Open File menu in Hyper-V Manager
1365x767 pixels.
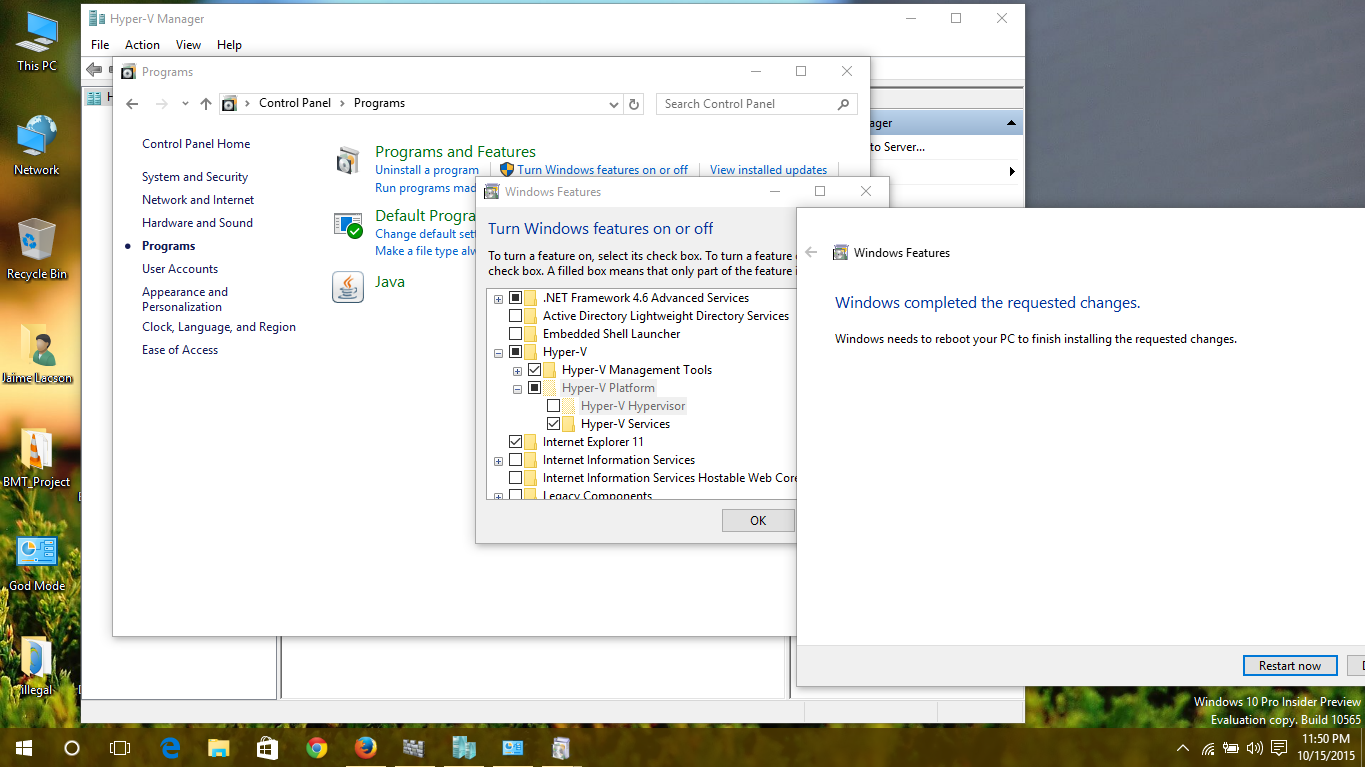[100, 45]
